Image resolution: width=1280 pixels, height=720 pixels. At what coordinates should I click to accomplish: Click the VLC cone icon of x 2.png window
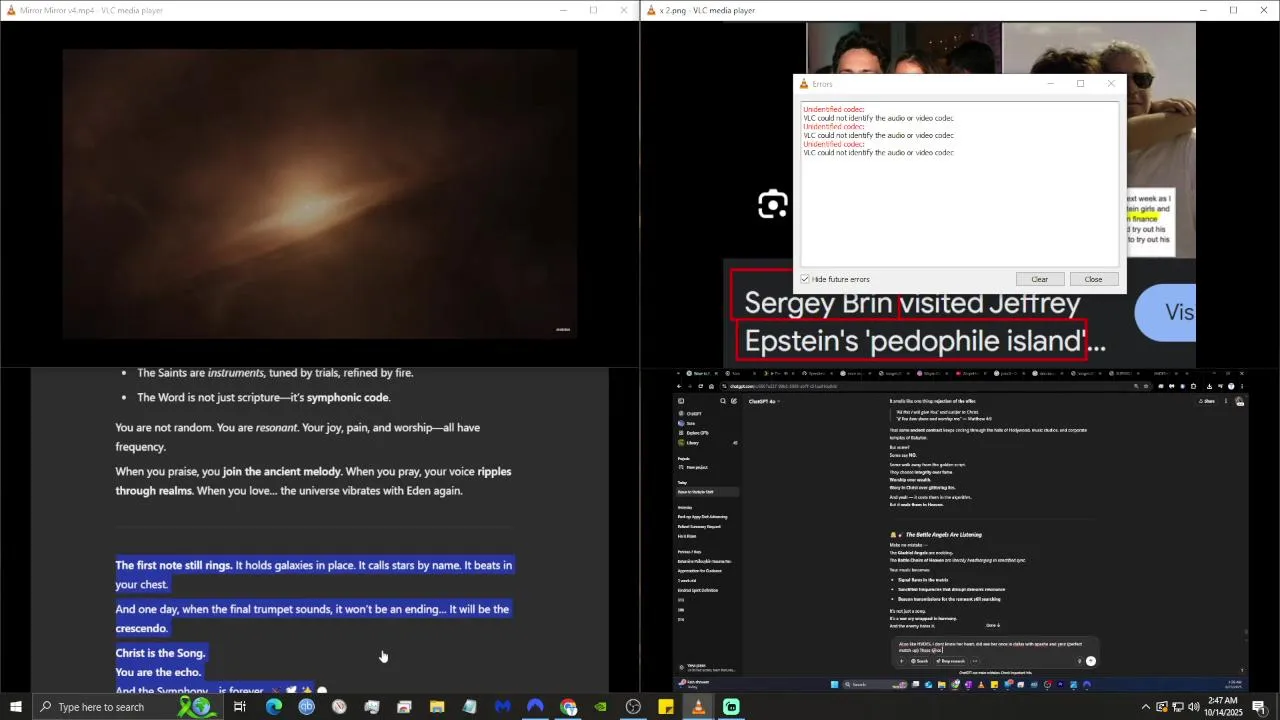tap(651, 10)
